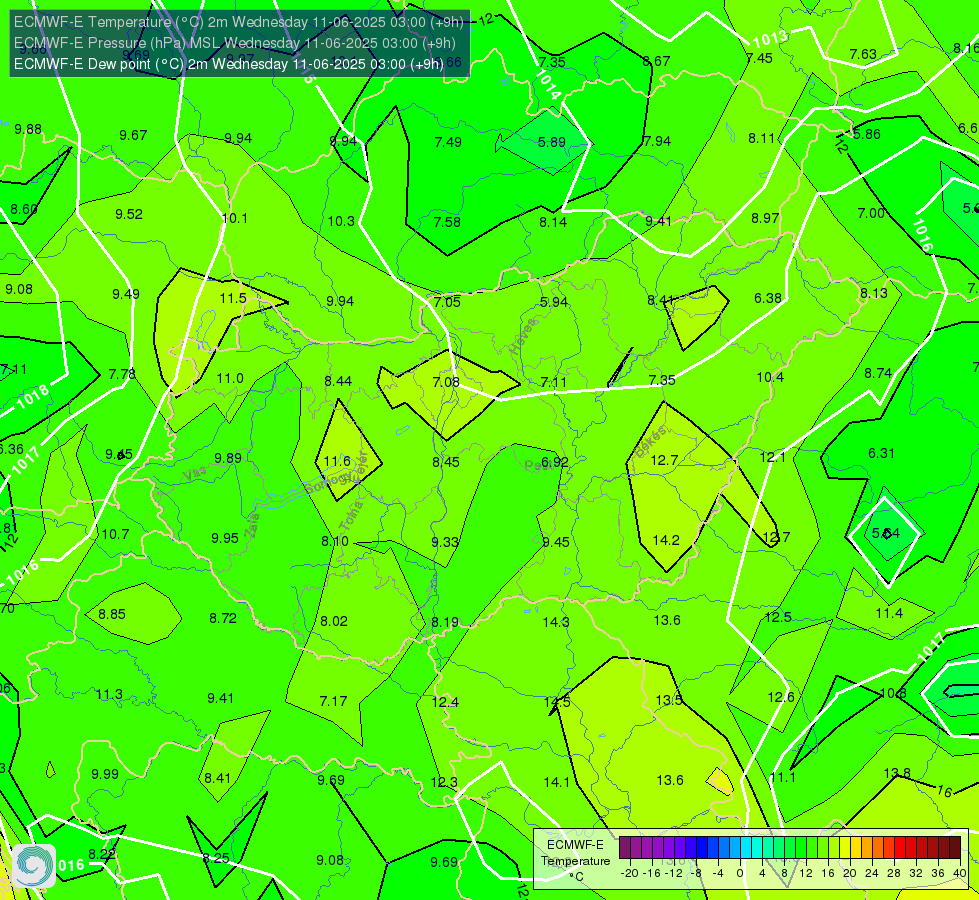Screen dimensions: 979x900
Task: Click the 9.52 dew point value
Action: tap(129, 214)
